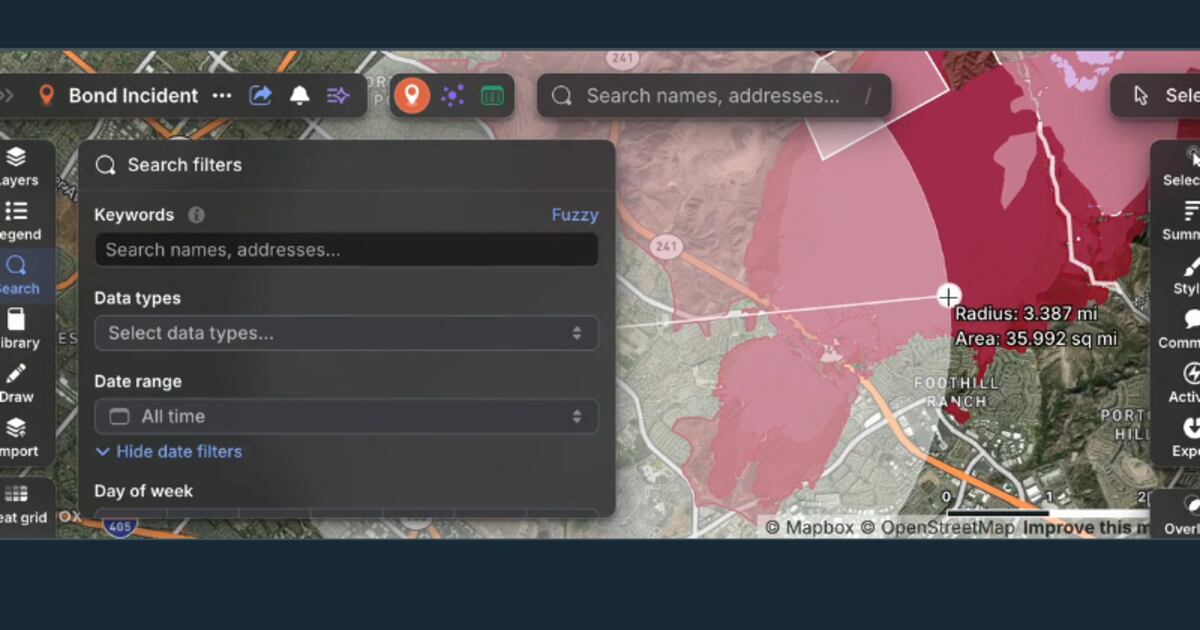Click the collapse double-chevron at toolbar left
This screenshot has width=1200, height=630.
click(6, 95)
